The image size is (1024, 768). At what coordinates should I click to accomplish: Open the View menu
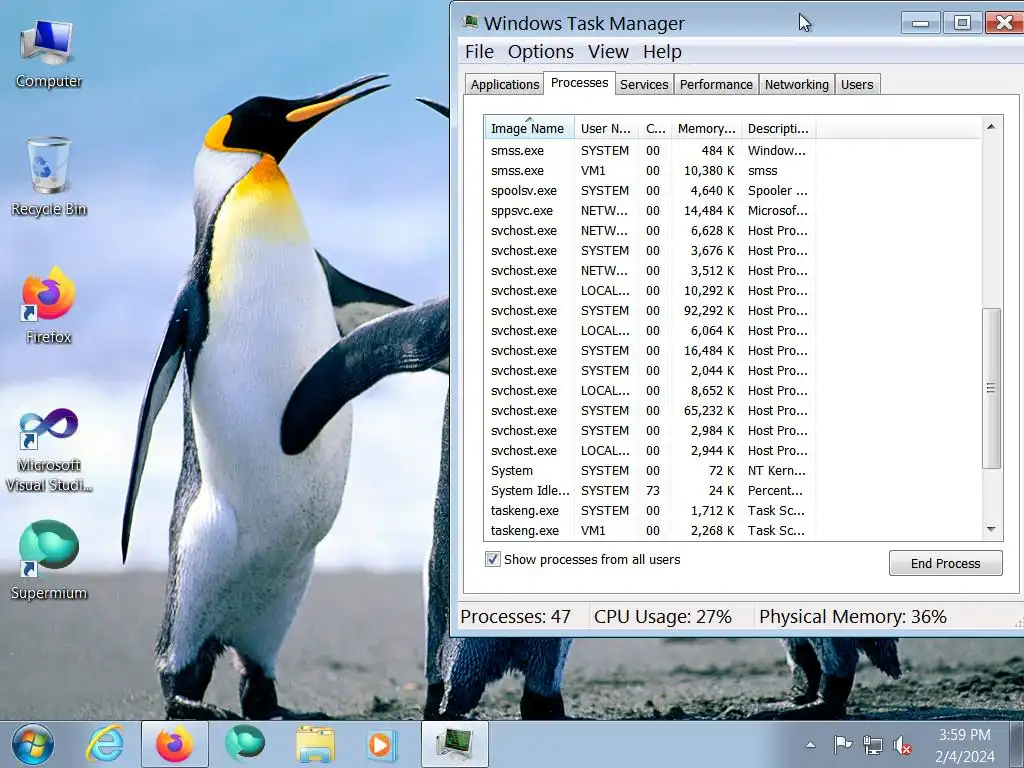[608, 52]
